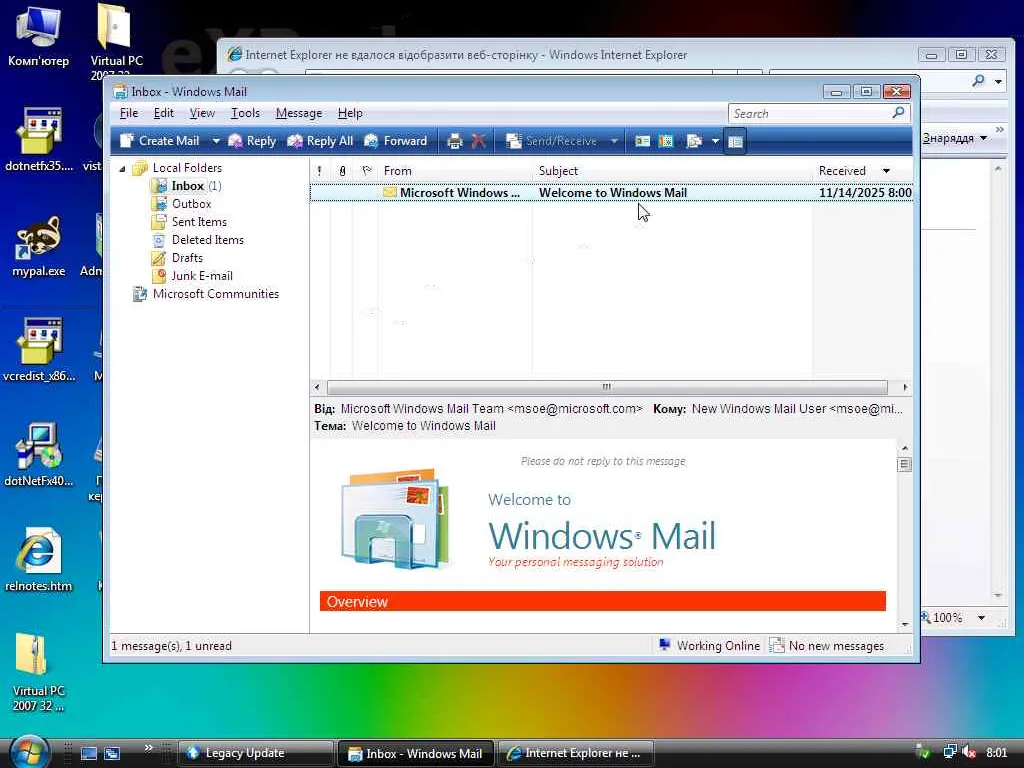
Task: Sort by the Flag column header
Action: coord(366,171)
